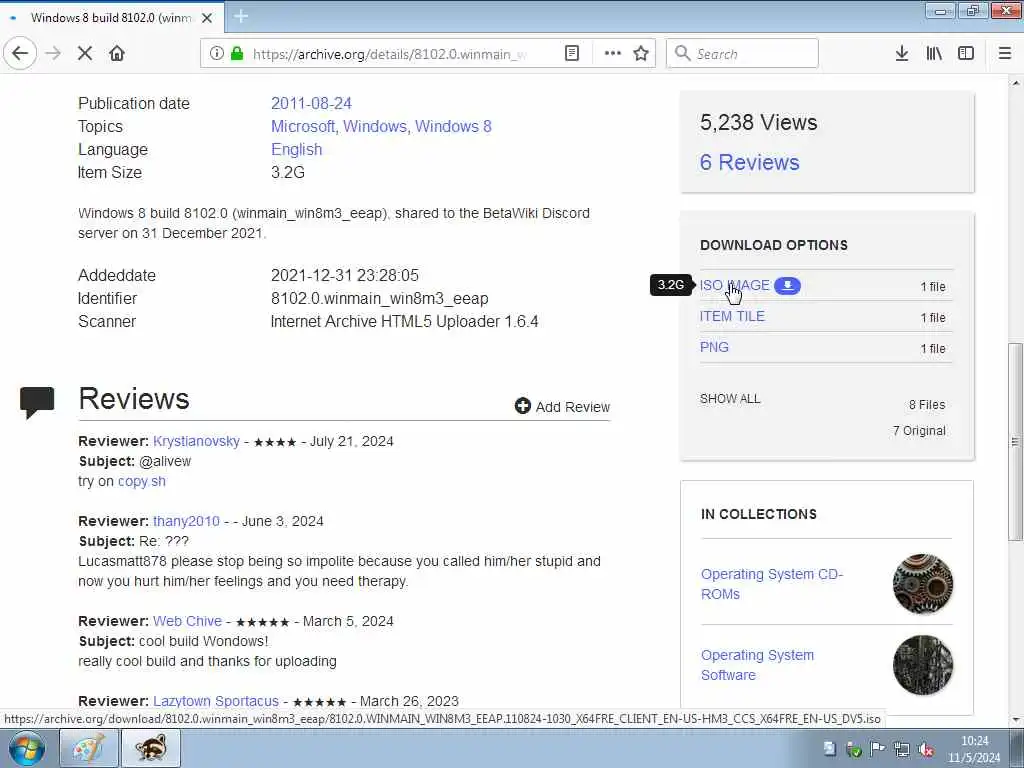Open the Firefox hamburger menu
This screenshot has width=1024, height=768.
pyautogui.click(x=1005, y=54)
